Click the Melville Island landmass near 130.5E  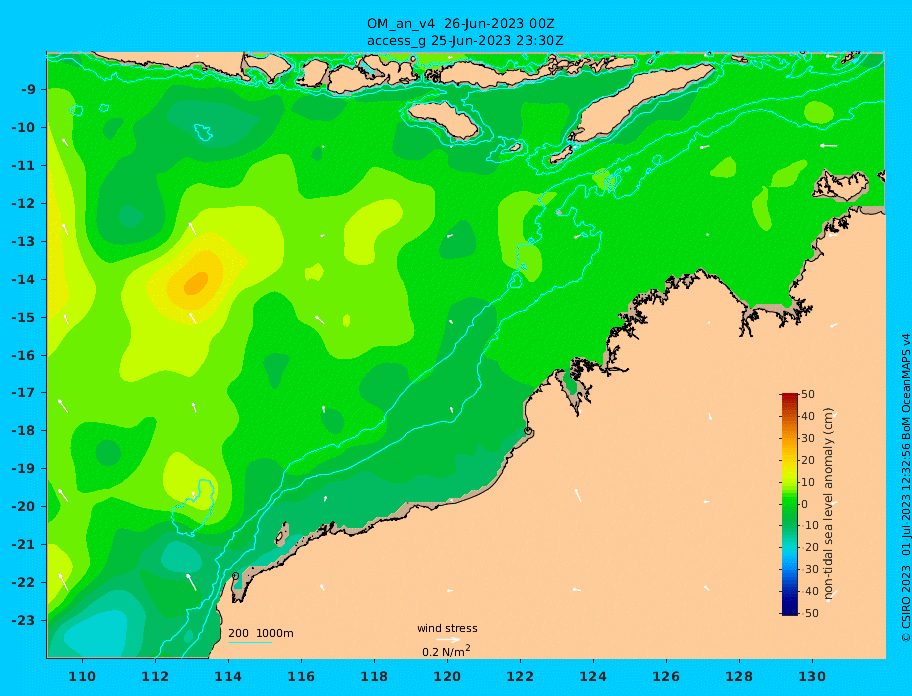[x=840, y=185]
